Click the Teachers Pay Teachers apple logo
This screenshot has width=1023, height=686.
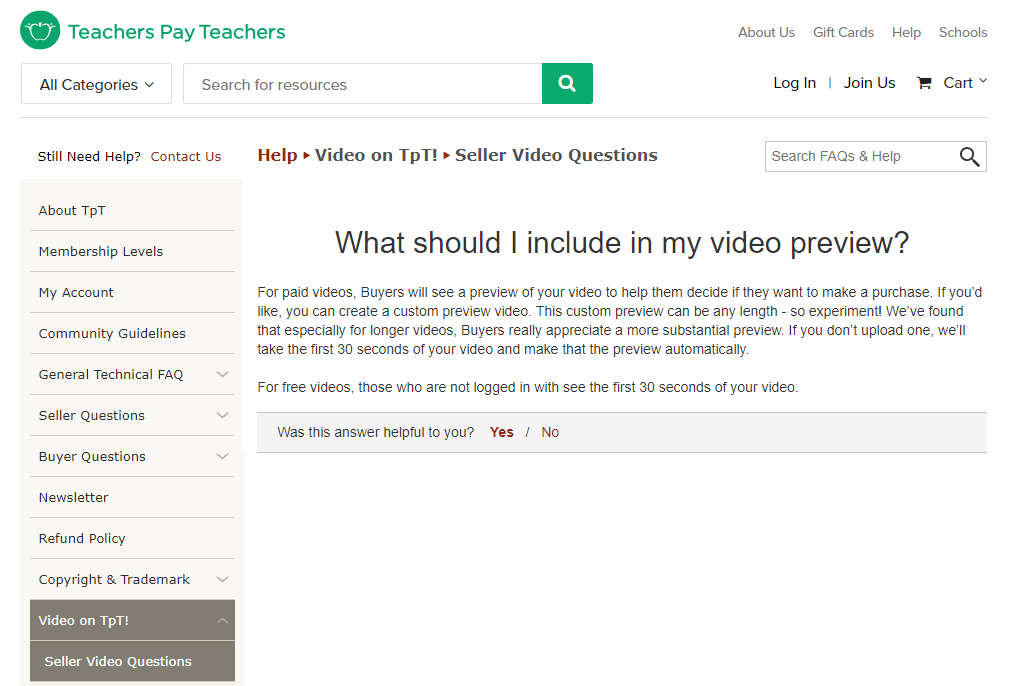(39, 30)
